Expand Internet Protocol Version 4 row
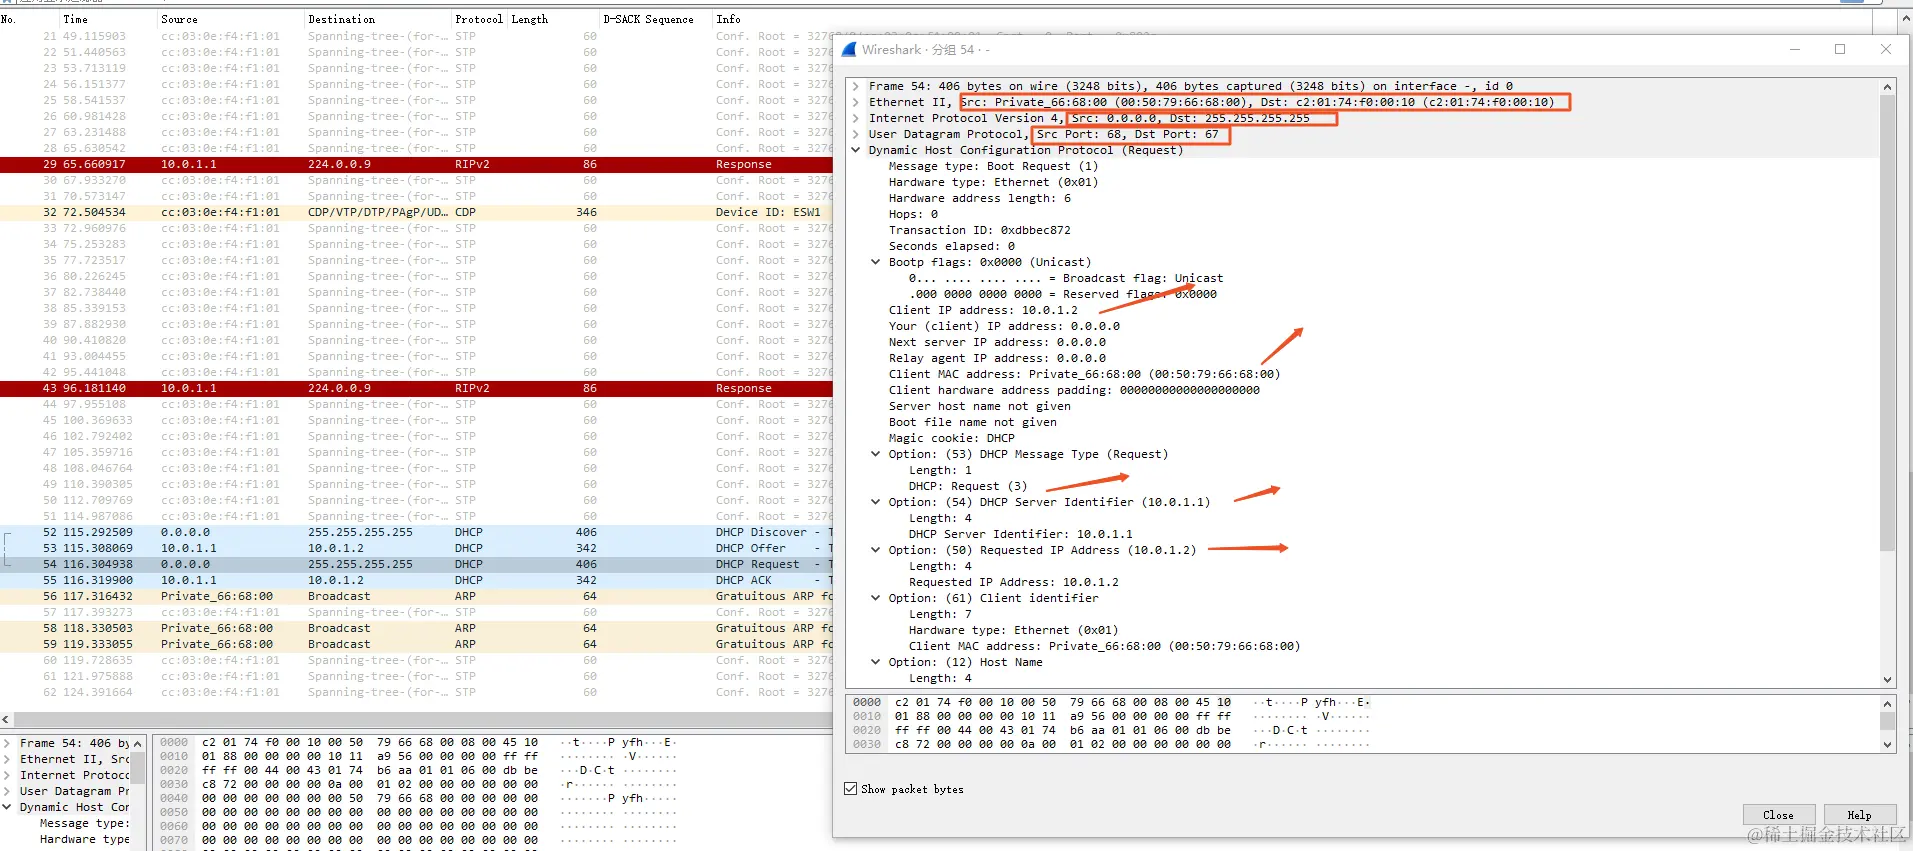This screenshot has height=851, width=1913. pyautogui.click(x=856, y=118)
